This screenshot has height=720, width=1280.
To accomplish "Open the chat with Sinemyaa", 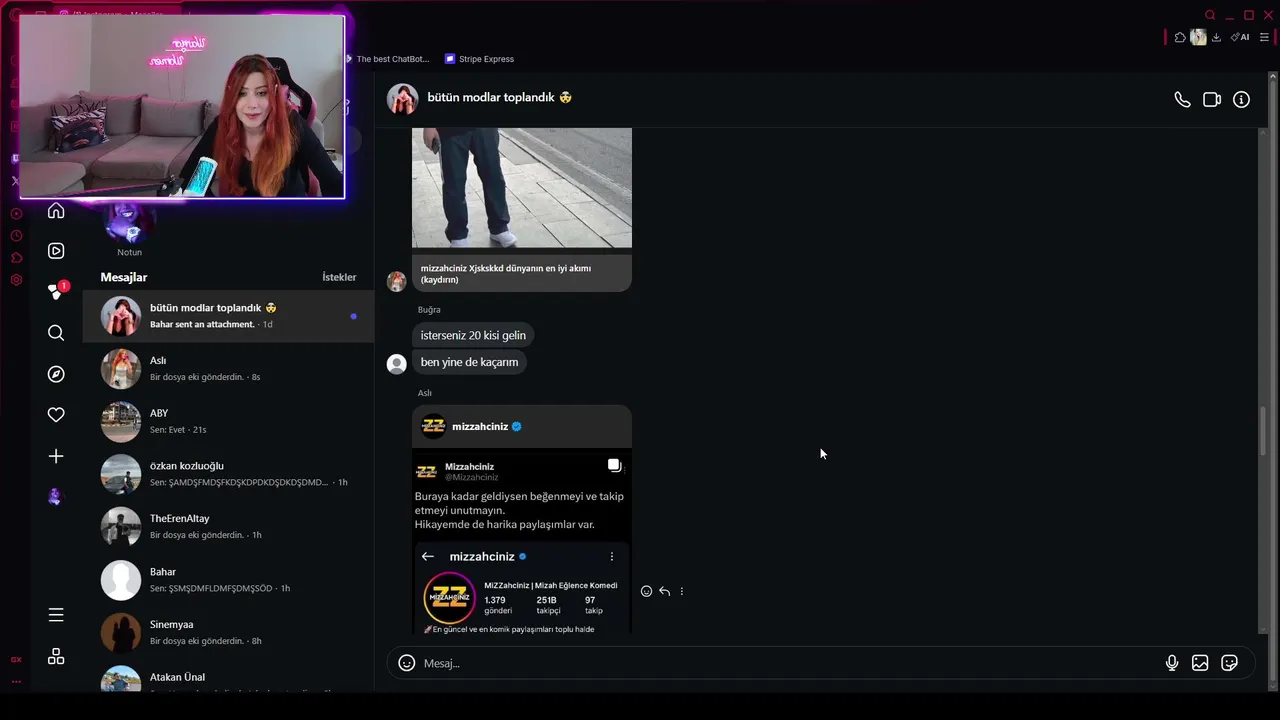I will [x=228, y=632].
